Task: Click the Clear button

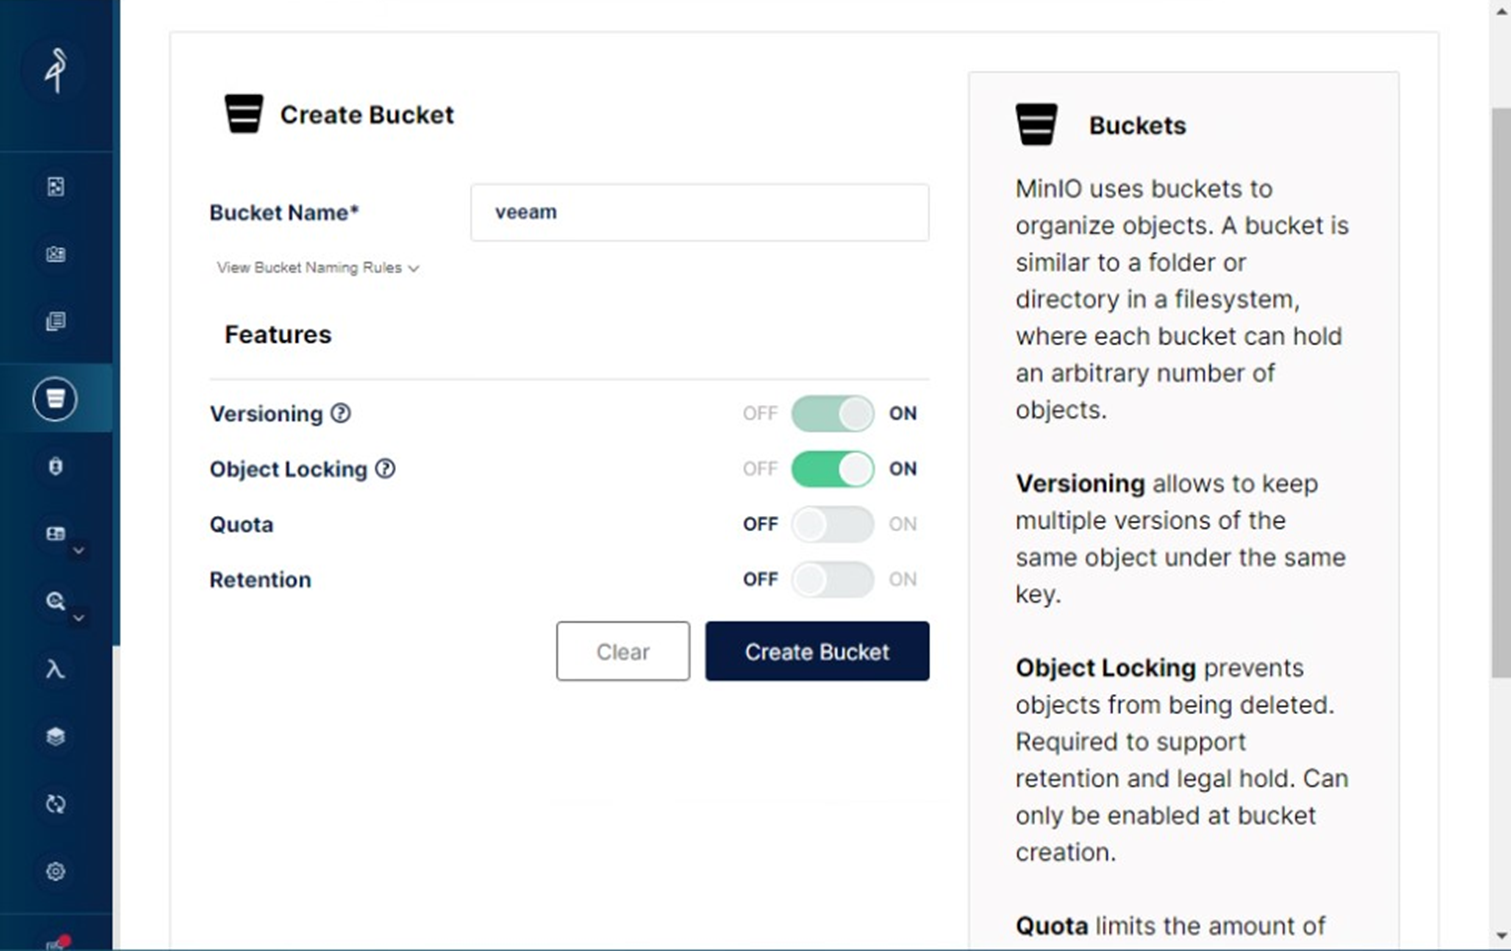Action: (x=623, y=651)
